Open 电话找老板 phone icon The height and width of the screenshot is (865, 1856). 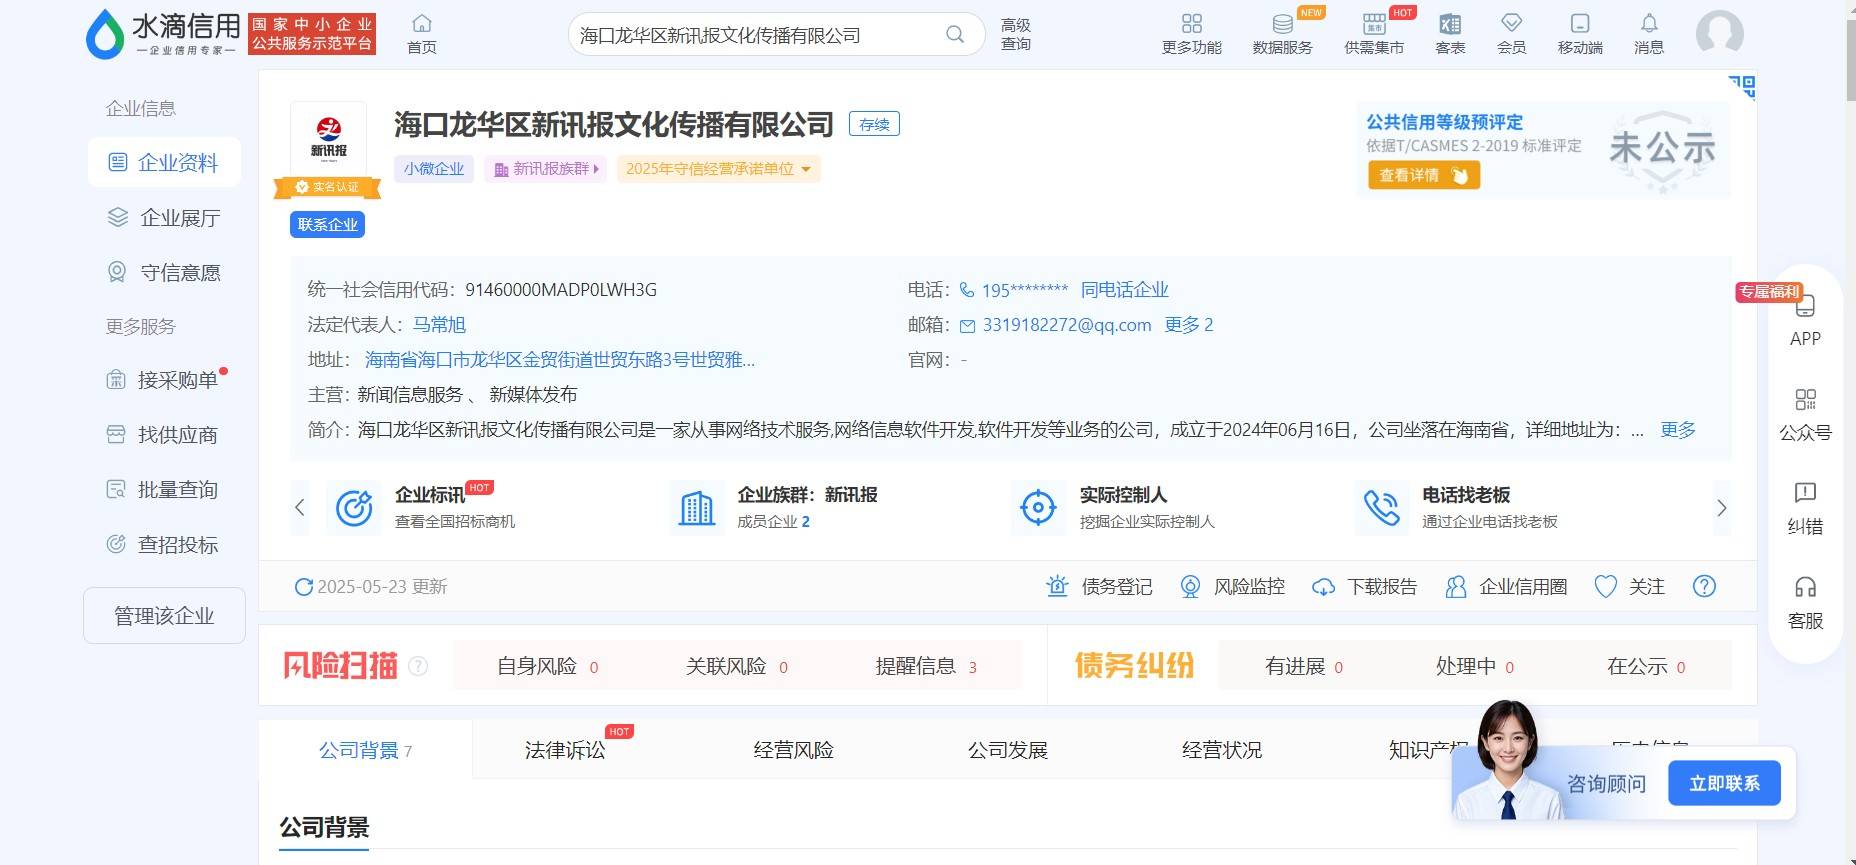pos(1382,508)
